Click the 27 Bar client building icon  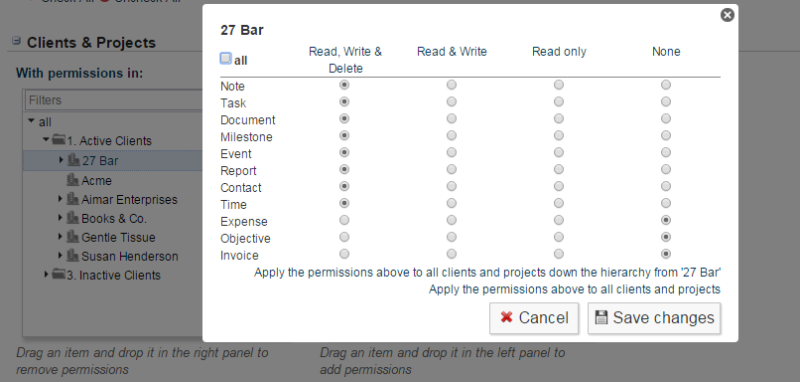coord(74,160)
